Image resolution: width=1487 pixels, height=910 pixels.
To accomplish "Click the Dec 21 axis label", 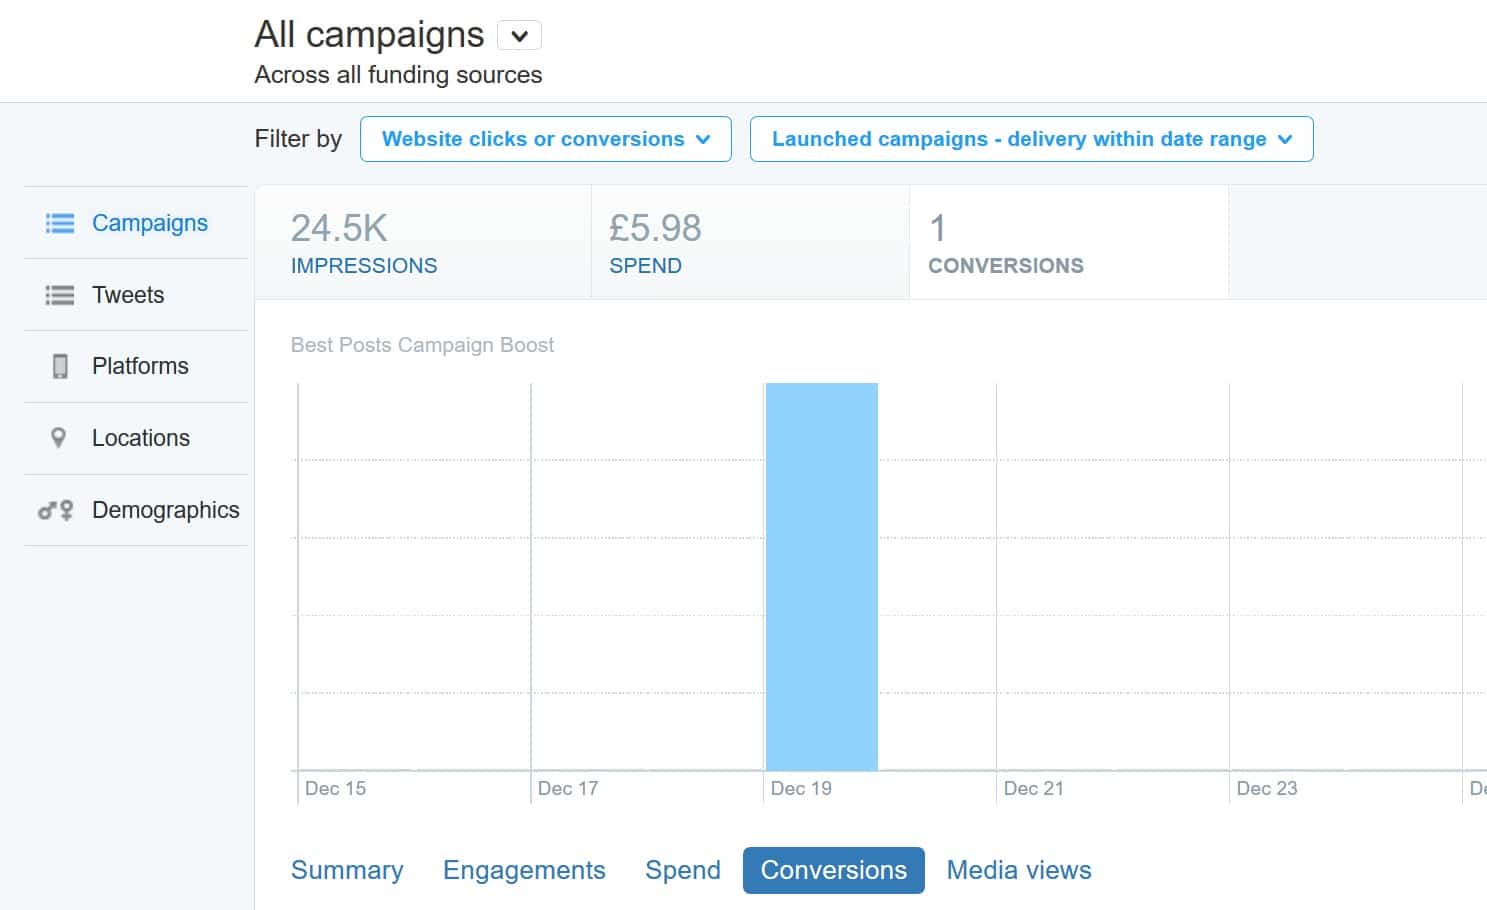I will [1033, 788].
